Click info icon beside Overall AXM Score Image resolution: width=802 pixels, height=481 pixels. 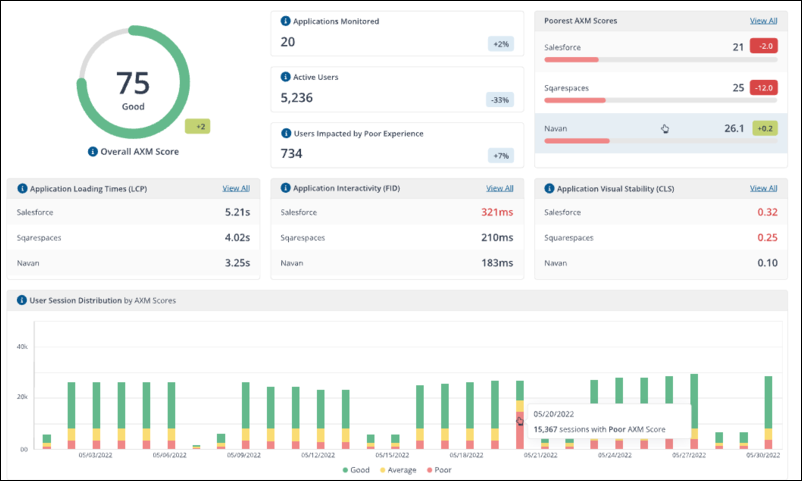(93, 152)
